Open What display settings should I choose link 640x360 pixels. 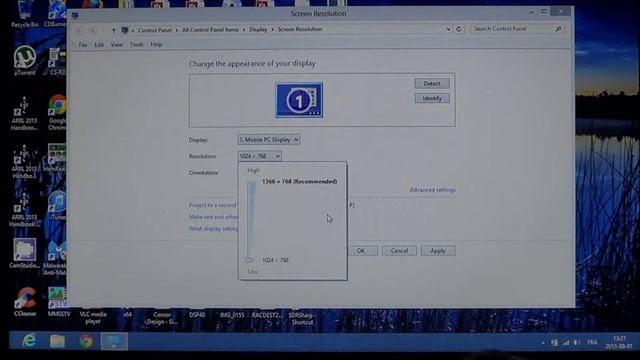point(213,229)
